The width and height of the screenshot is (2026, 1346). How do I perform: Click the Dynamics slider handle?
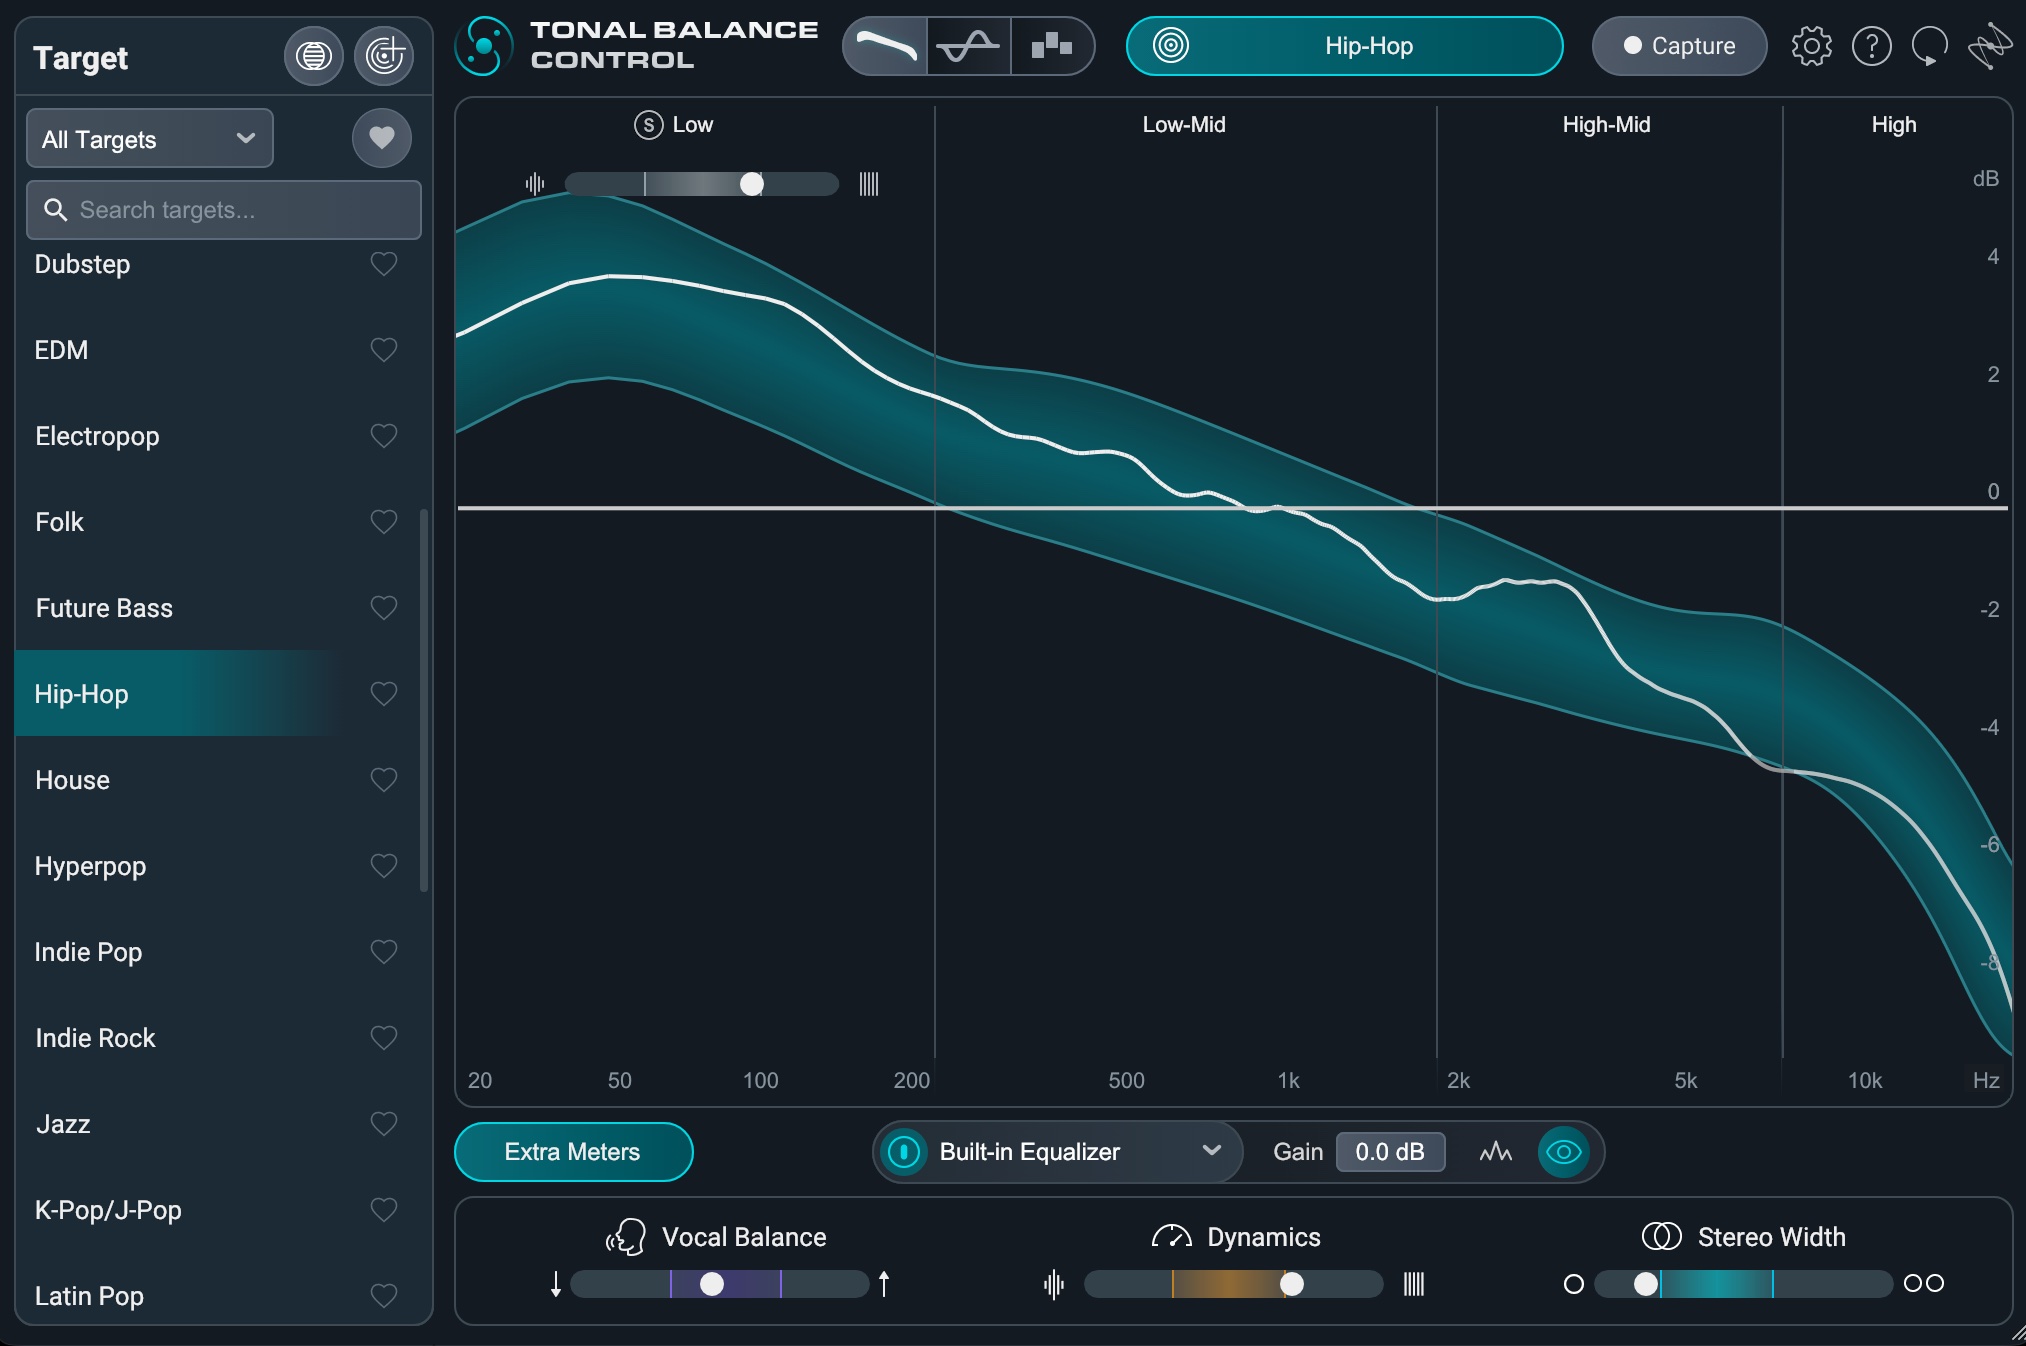point(1292,1284)
